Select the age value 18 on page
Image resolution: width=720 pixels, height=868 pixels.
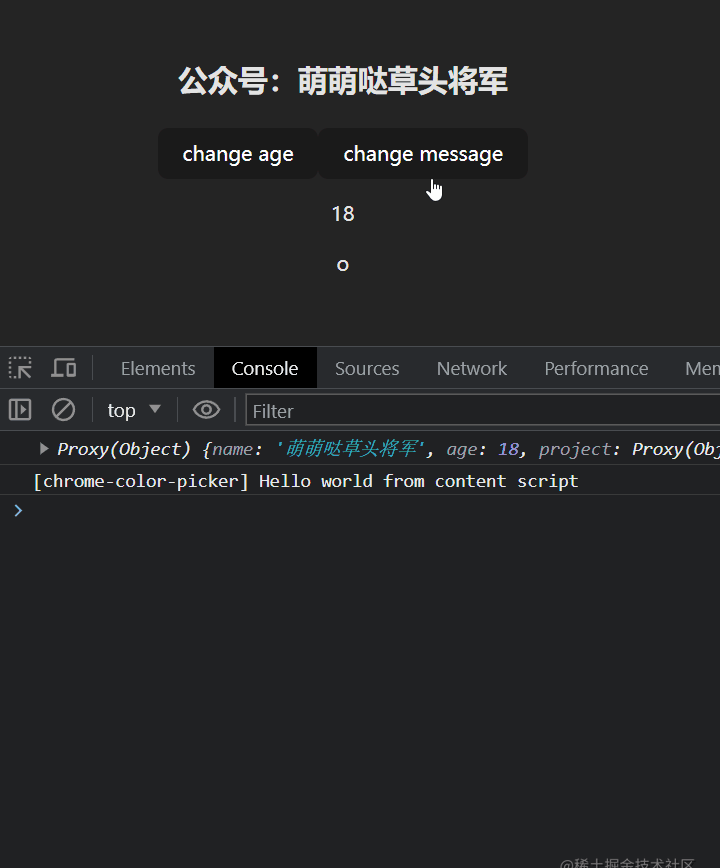pyautogui.click(x=343, y=214)
